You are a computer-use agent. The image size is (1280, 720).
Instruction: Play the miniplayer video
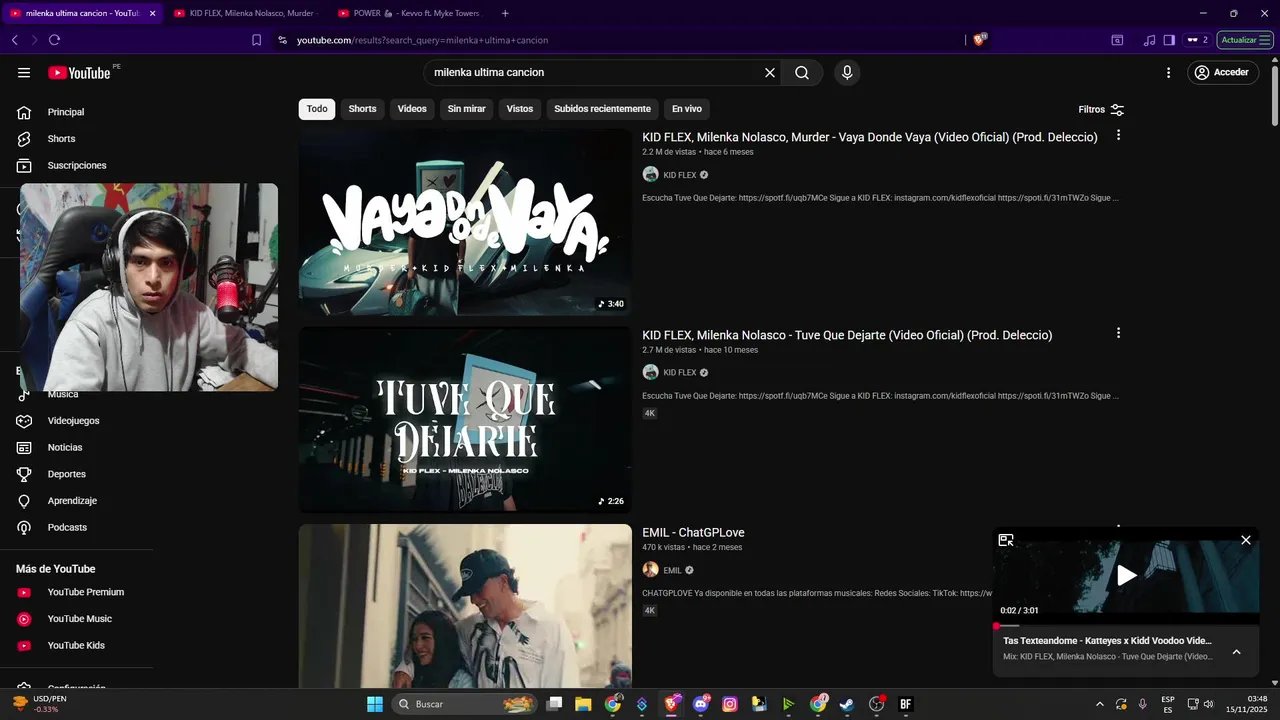coord(1126,575)
